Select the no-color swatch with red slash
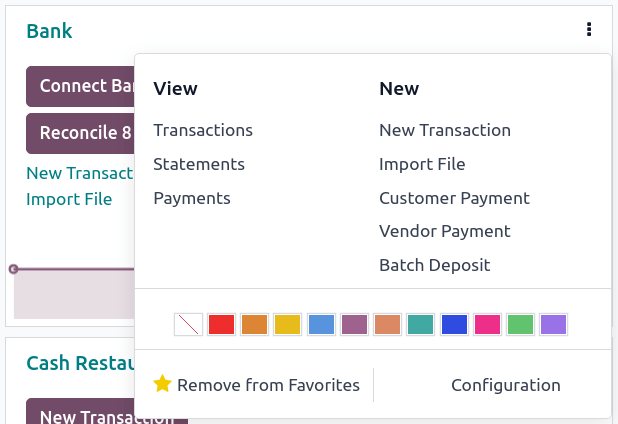This screenshot has width=618, height=424. point(188,324)
